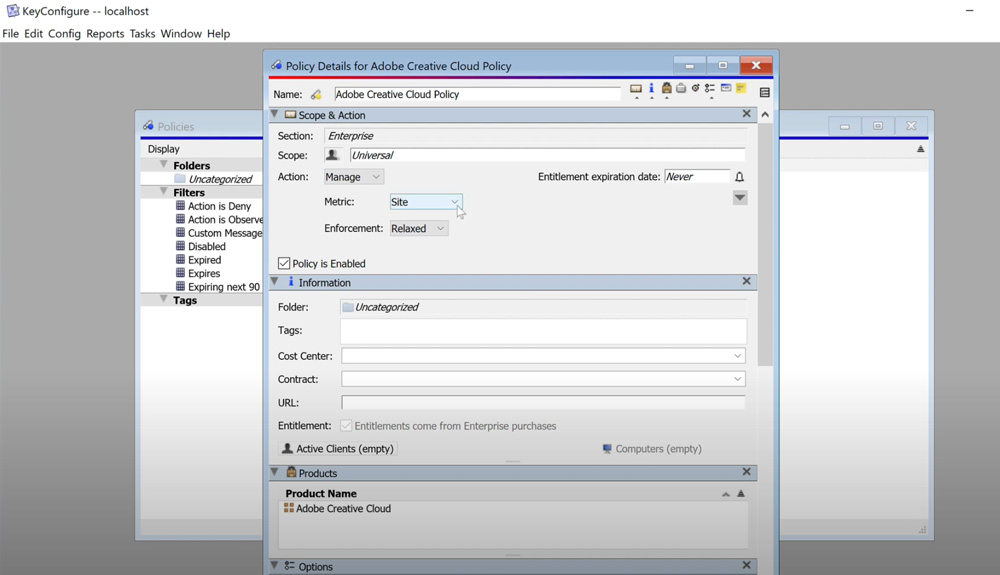Viewport: 1000px width, 575px height.
Task: Click the URL input field
Action: (543, 403)
